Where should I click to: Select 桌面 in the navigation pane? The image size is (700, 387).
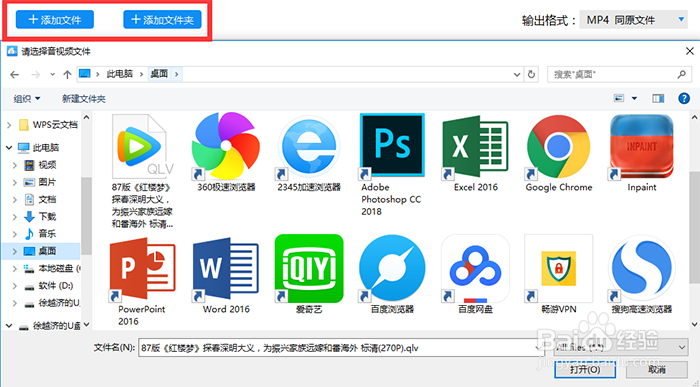pyautogui.click(x=40, y=251)
